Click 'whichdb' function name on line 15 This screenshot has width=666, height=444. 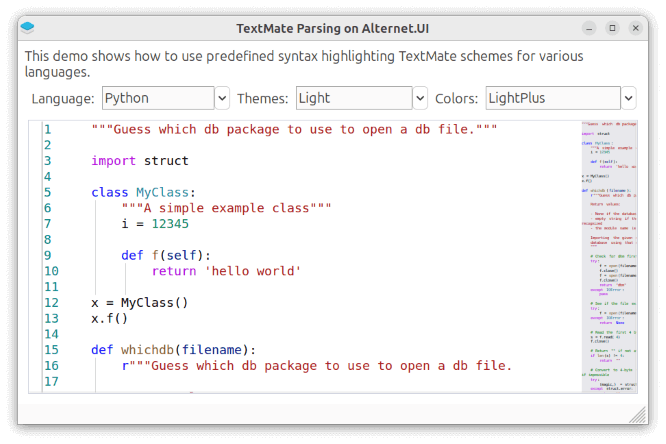[x=147, y=350]
